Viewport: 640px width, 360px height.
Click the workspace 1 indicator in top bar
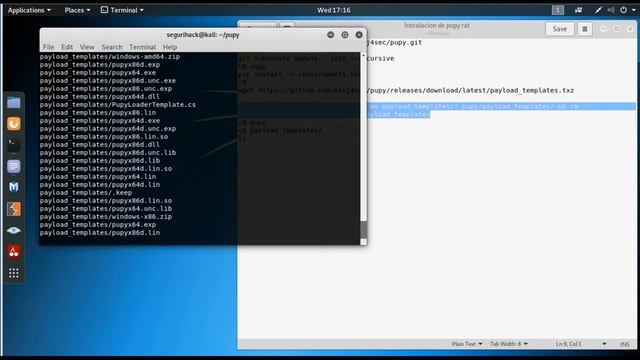(558, 10)
